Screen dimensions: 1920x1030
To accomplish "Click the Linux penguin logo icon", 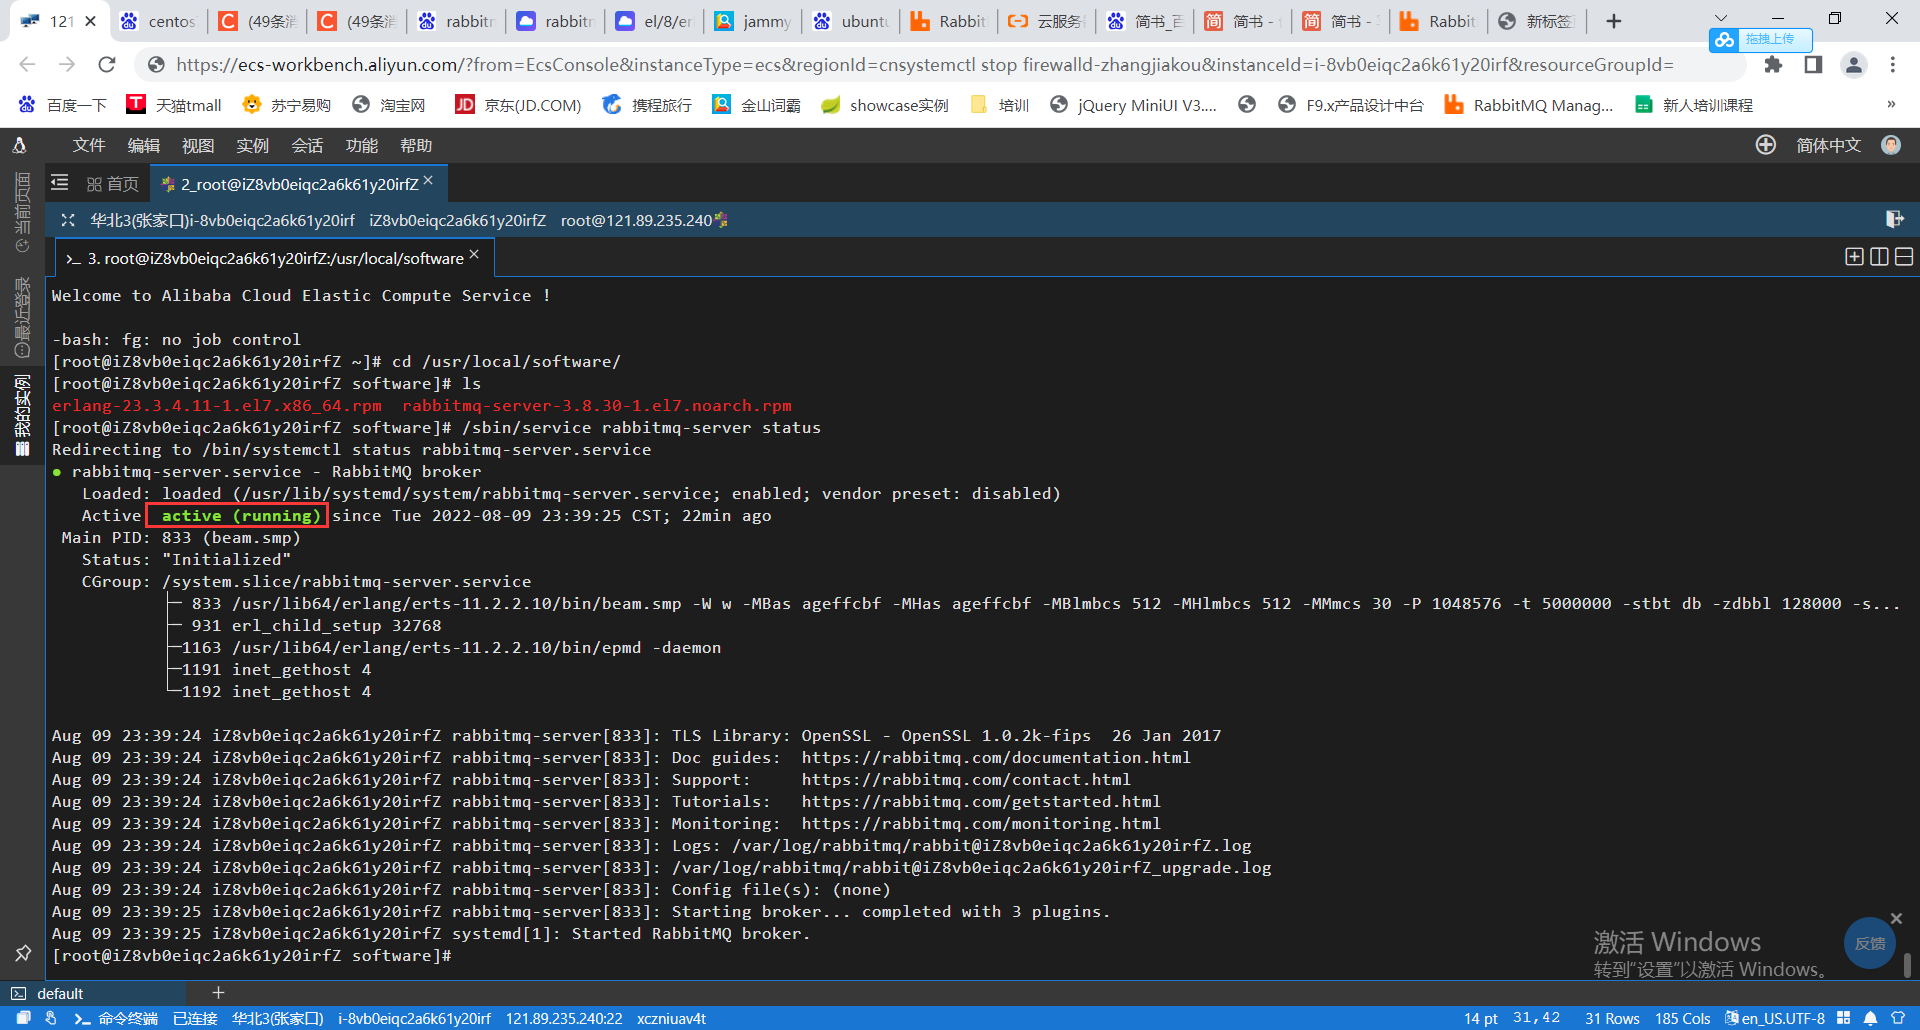I will 19,146.
